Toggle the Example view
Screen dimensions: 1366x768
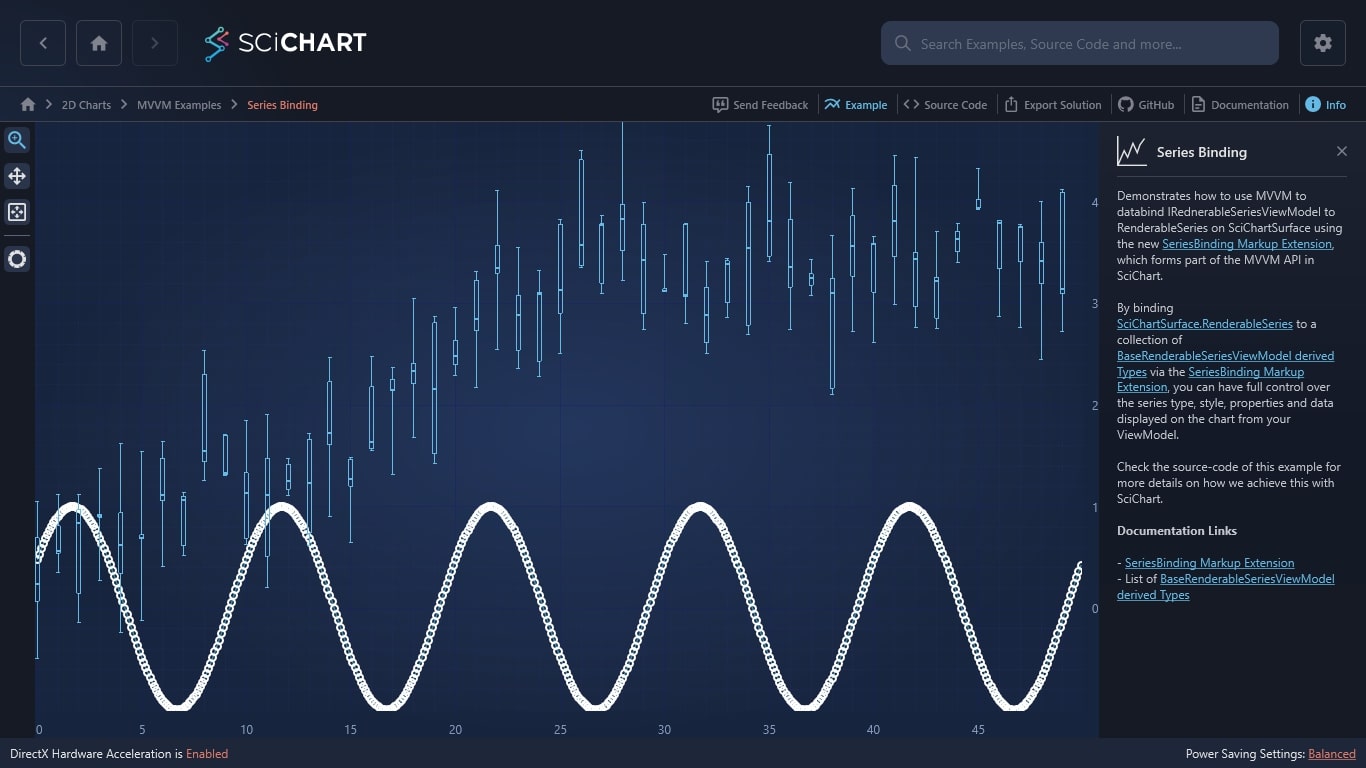click(x=856, y=104)
